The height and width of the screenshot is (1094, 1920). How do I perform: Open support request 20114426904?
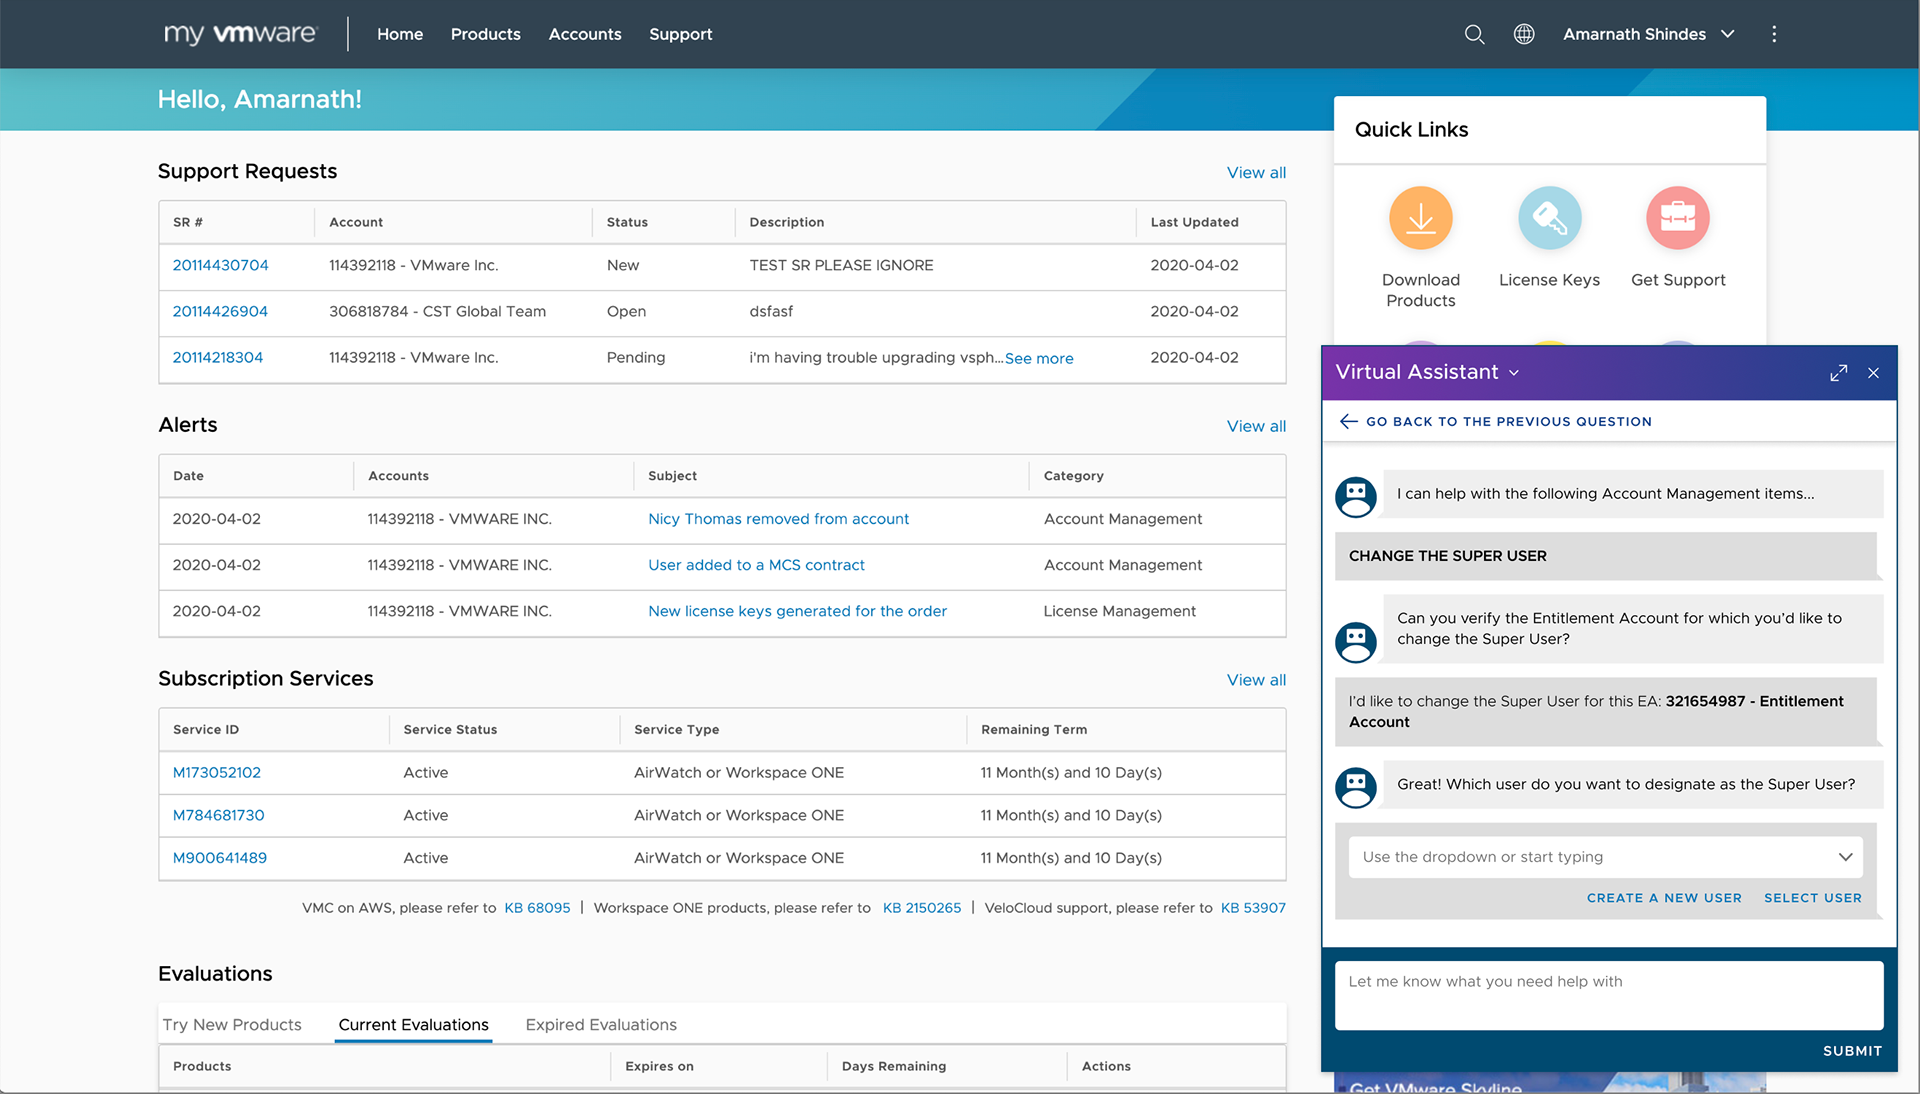coord(220,311)
